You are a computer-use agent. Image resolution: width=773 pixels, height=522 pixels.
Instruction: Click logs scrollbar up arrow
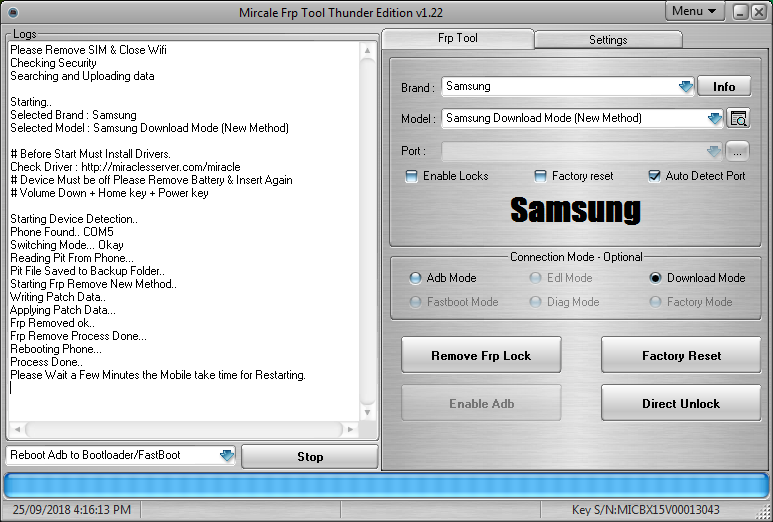pos(367,50)
